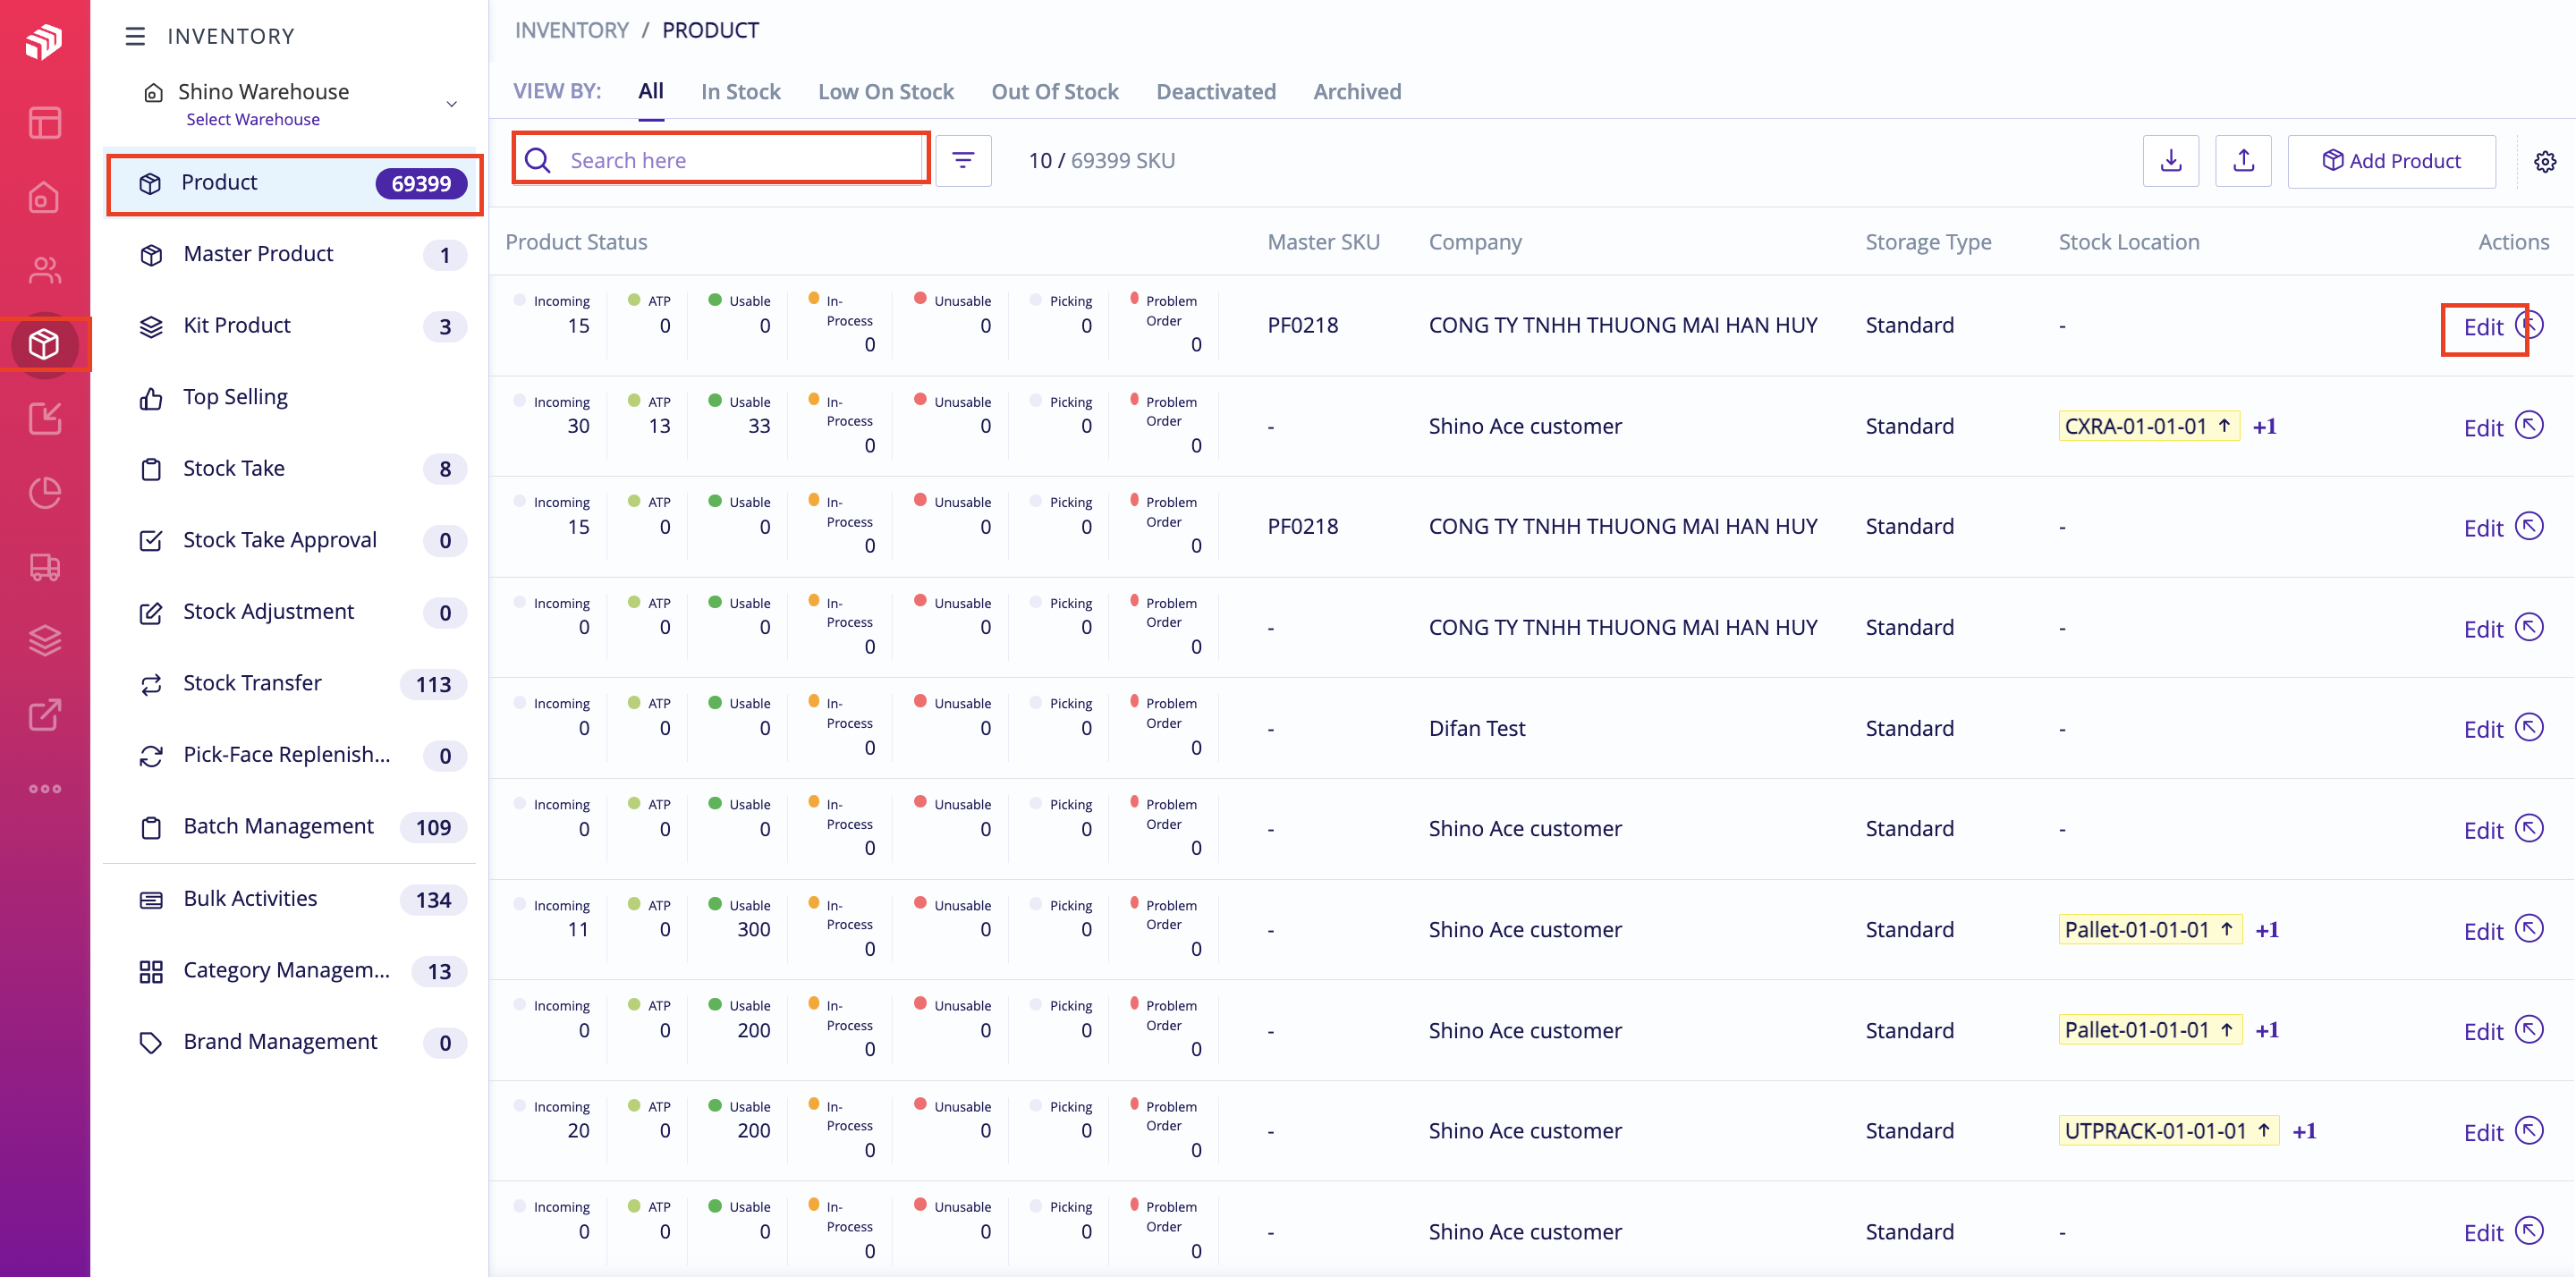Click the Download icon above the product table
This screenshot has height=1277, width=2576.
[2170, 160]
